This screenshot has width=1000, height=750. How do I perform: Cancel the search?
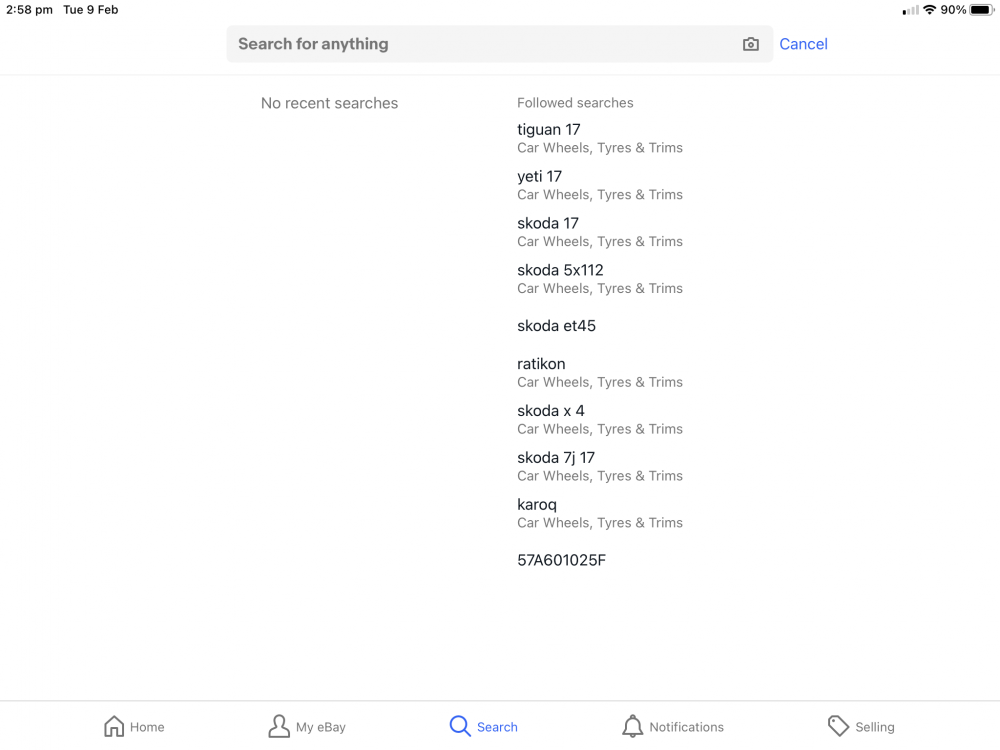pos(804,44)
